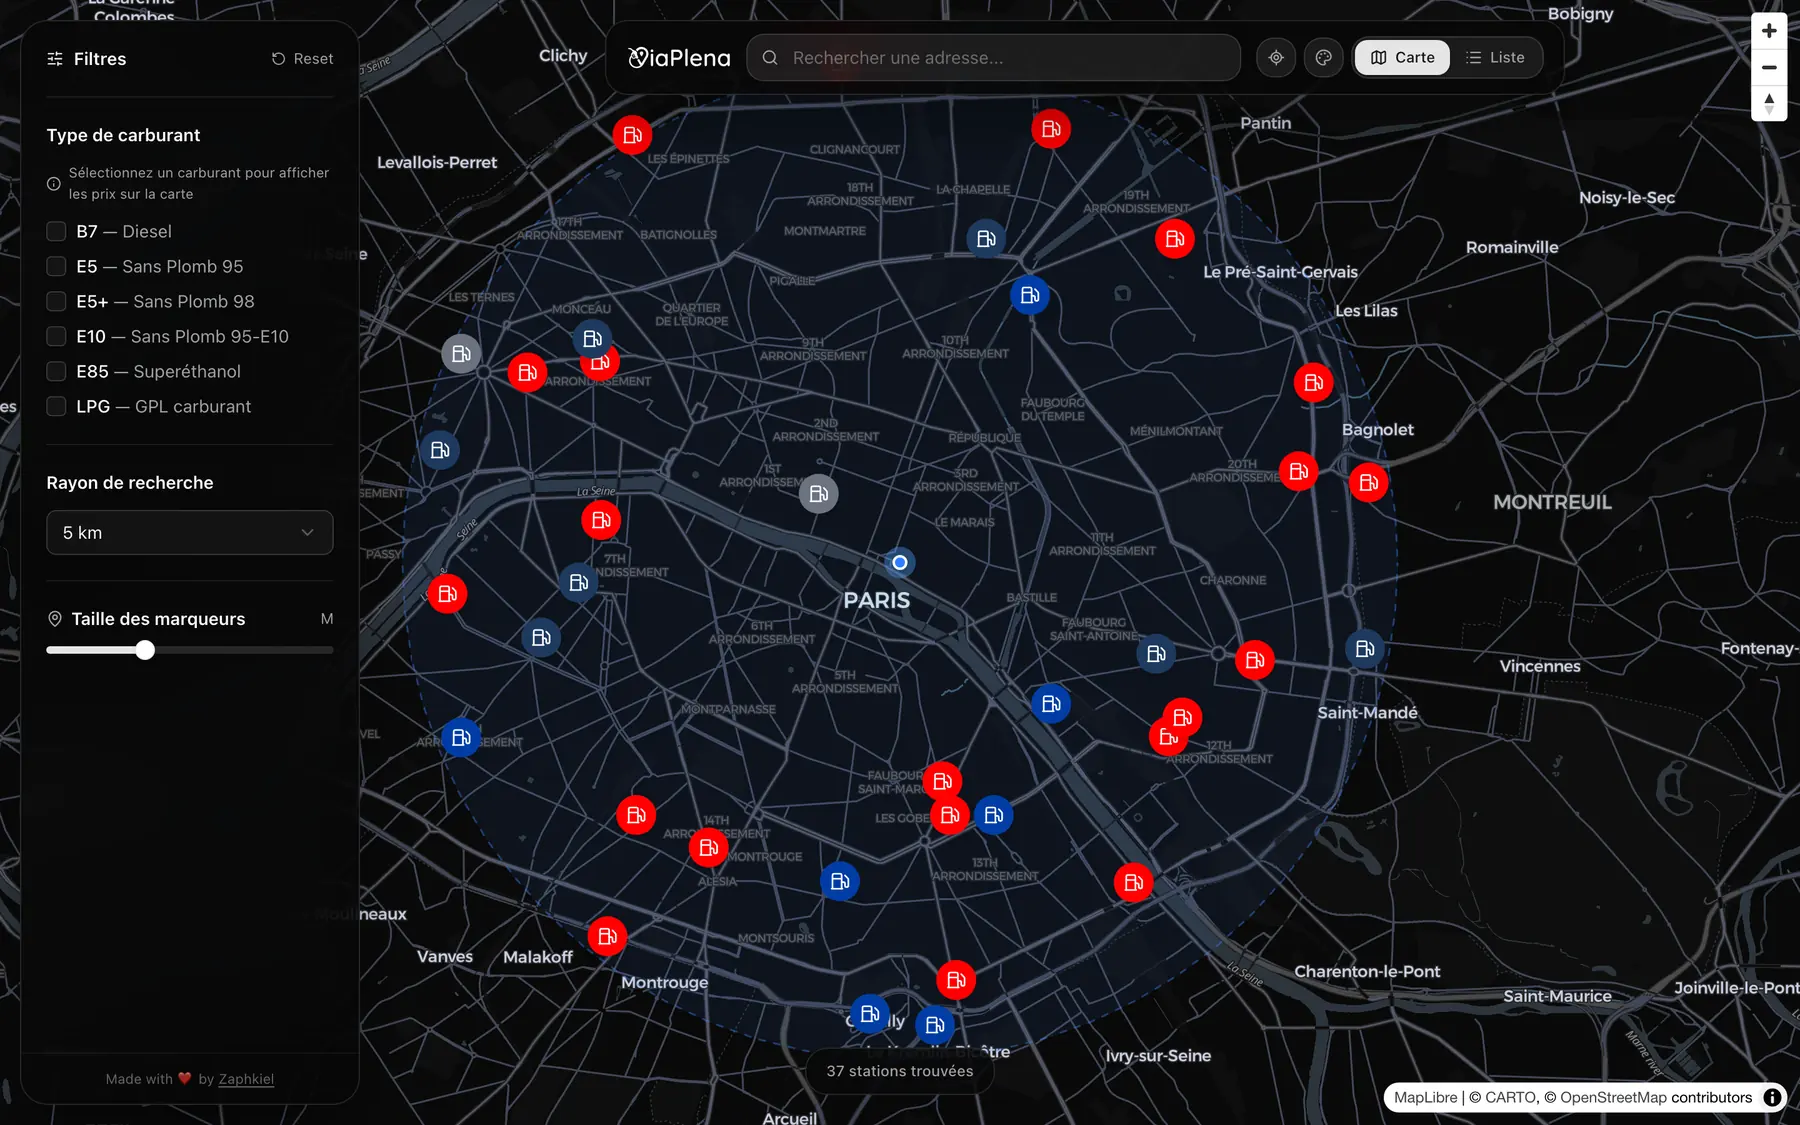Screen dimensions: 1800x1125
Task: Click the Reset filters button
Action: (302, 59)
